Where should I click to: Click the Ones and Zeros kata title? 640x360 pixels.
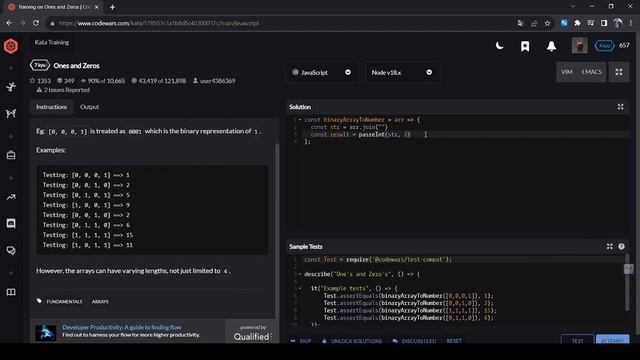[x=76, y=66]
